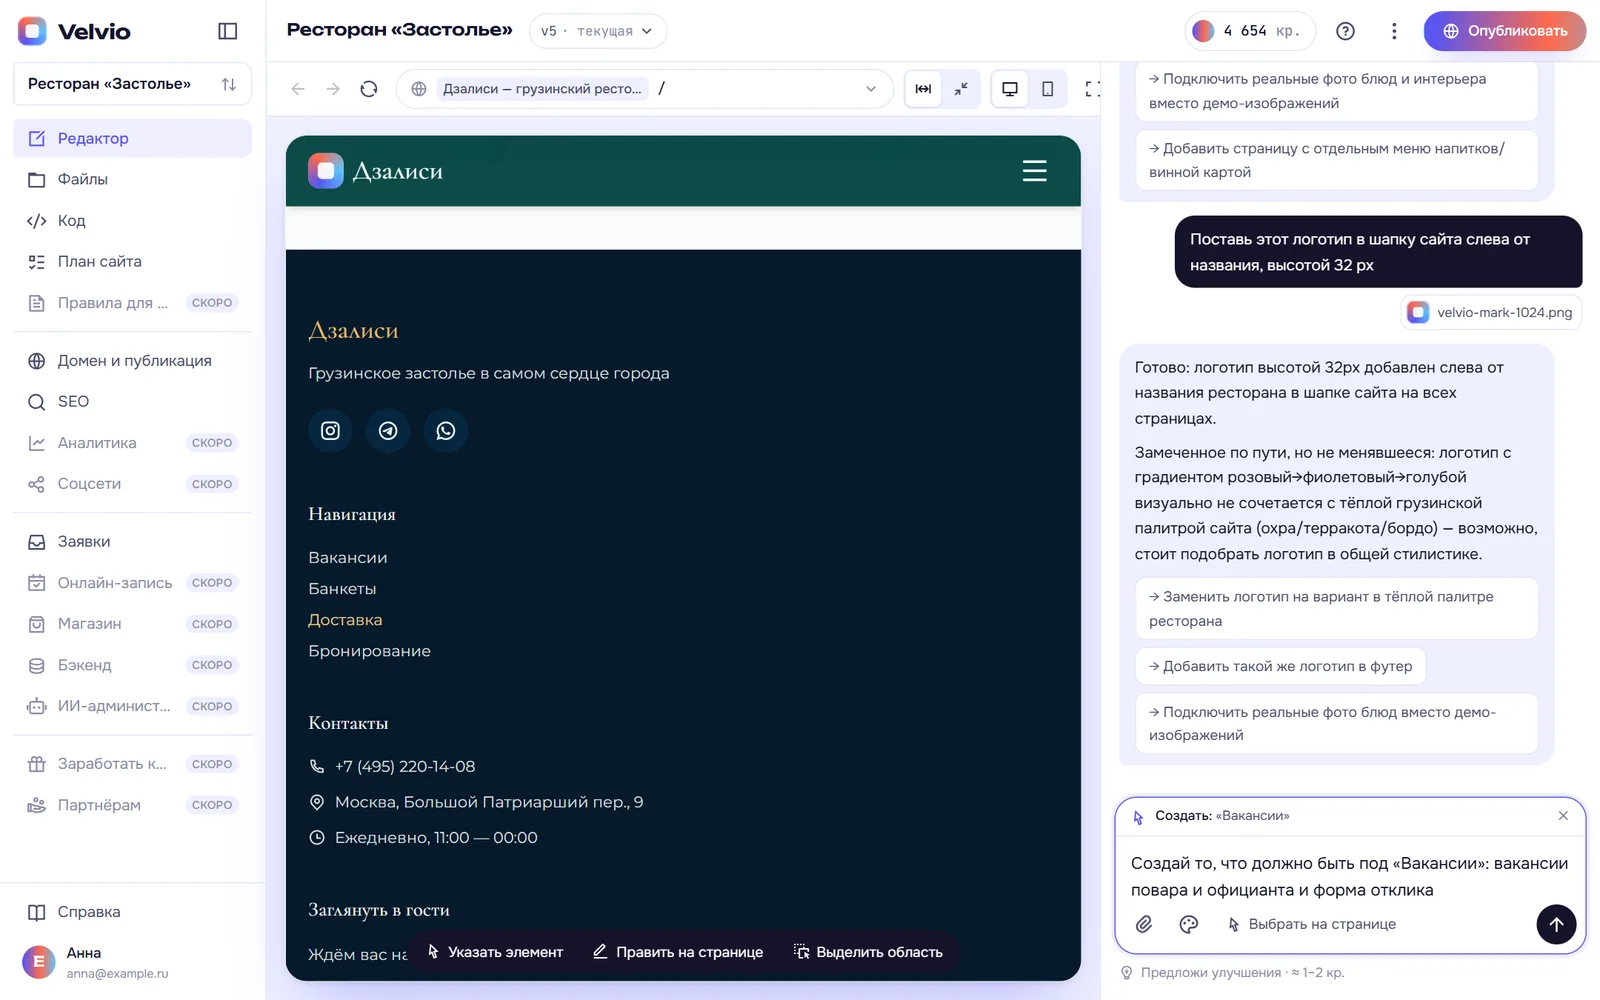
Task: Click the Вакансии footer link
Action: [348, 558]
